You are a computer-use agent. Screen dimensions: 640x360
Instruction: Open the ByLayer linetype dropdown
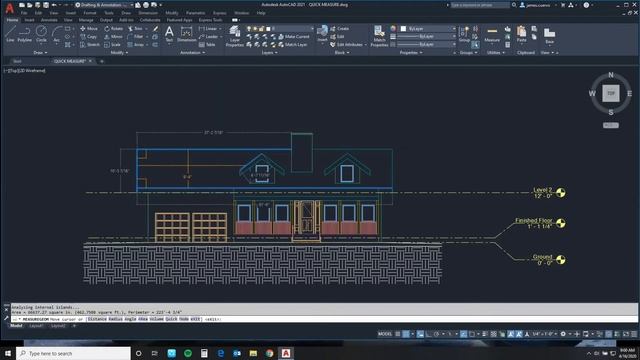coord(426,44)
